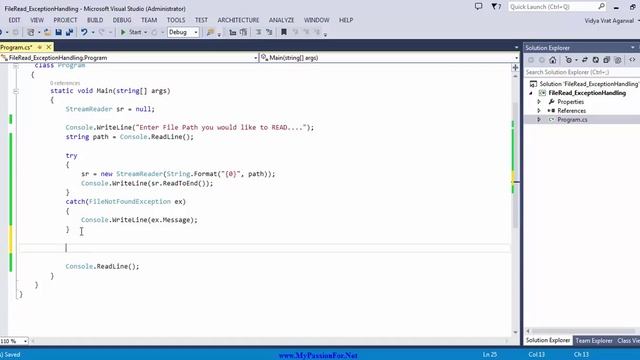Collapse the Main method outlining region
The image size is (640, 360).
(x=16, y=91)
